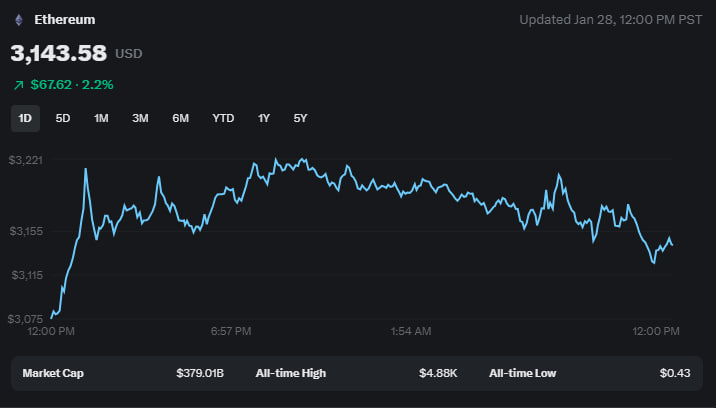This screenshot has height=408, width=716.
Task: Switch chart to 3M range
Action: click(x=140, y=119)
